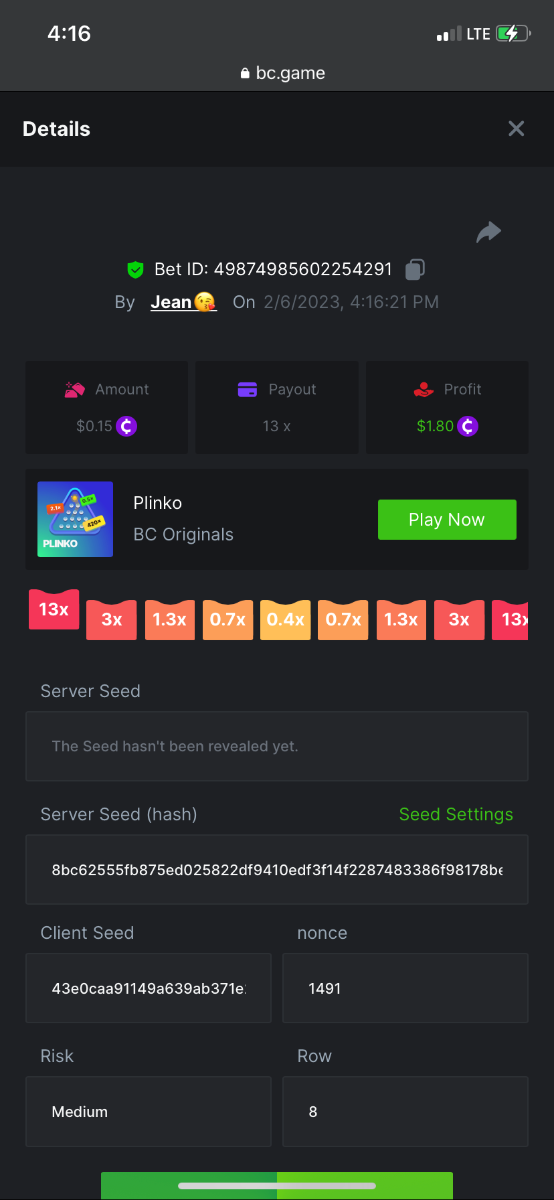Open the Plinko game thumbnail
Screen dimensions: 554x1200
[x=75, y=519]
